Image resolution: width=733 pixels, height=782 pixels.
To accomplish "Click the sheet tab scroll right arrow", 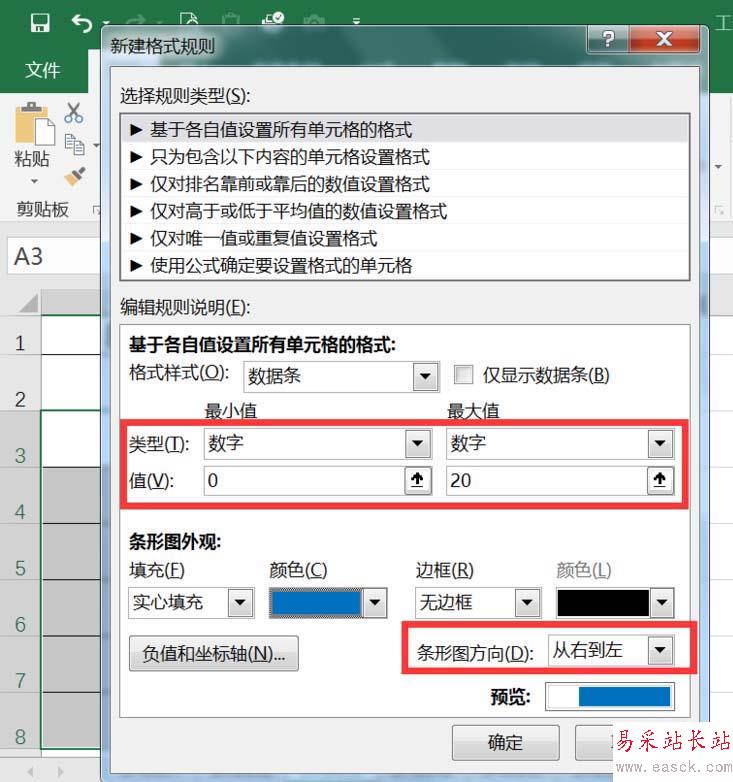I will coord(60,772).
